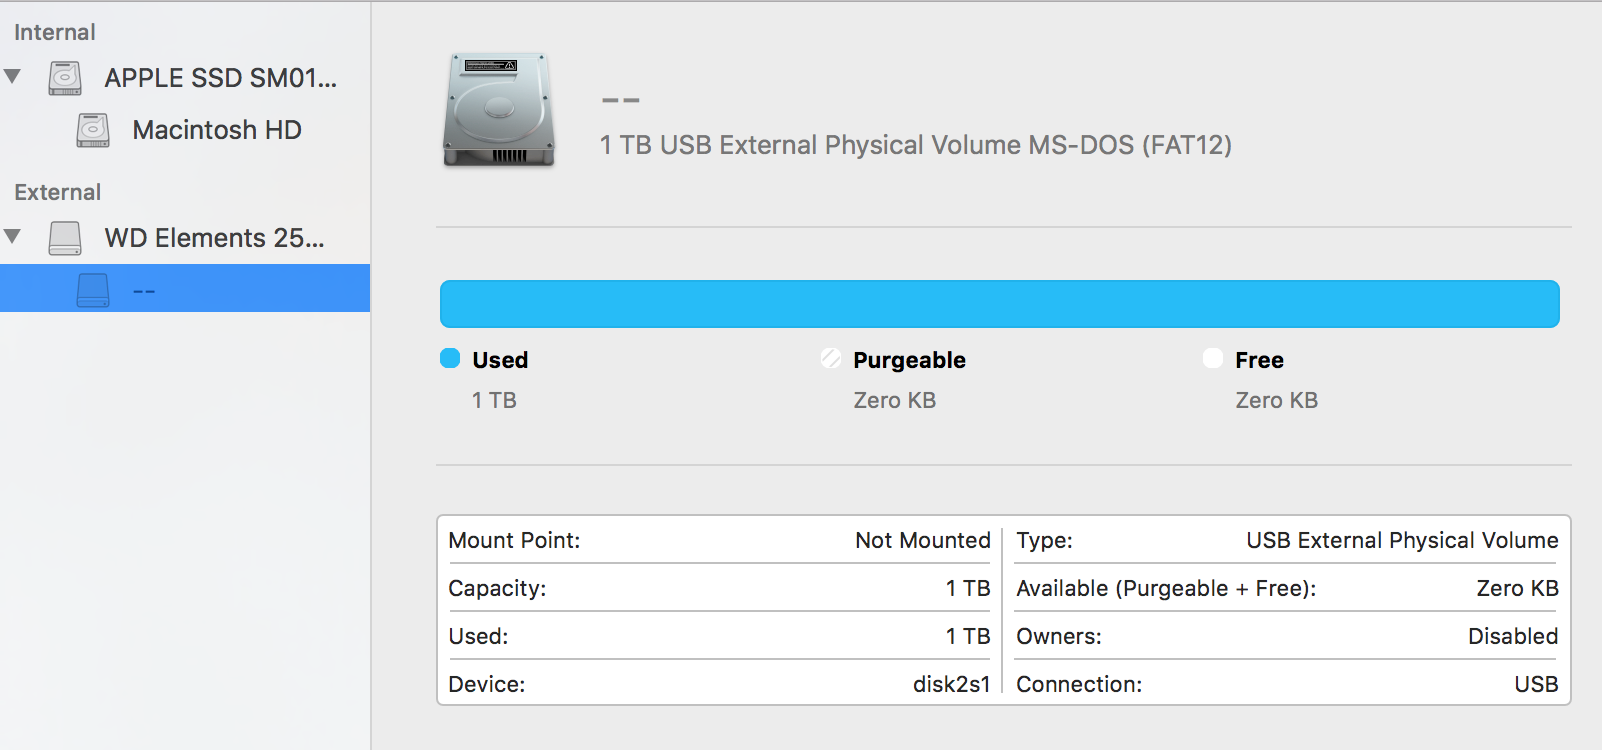
Task: Select the APPLE SSD SM01 disk entry
Action: [220, 78]
